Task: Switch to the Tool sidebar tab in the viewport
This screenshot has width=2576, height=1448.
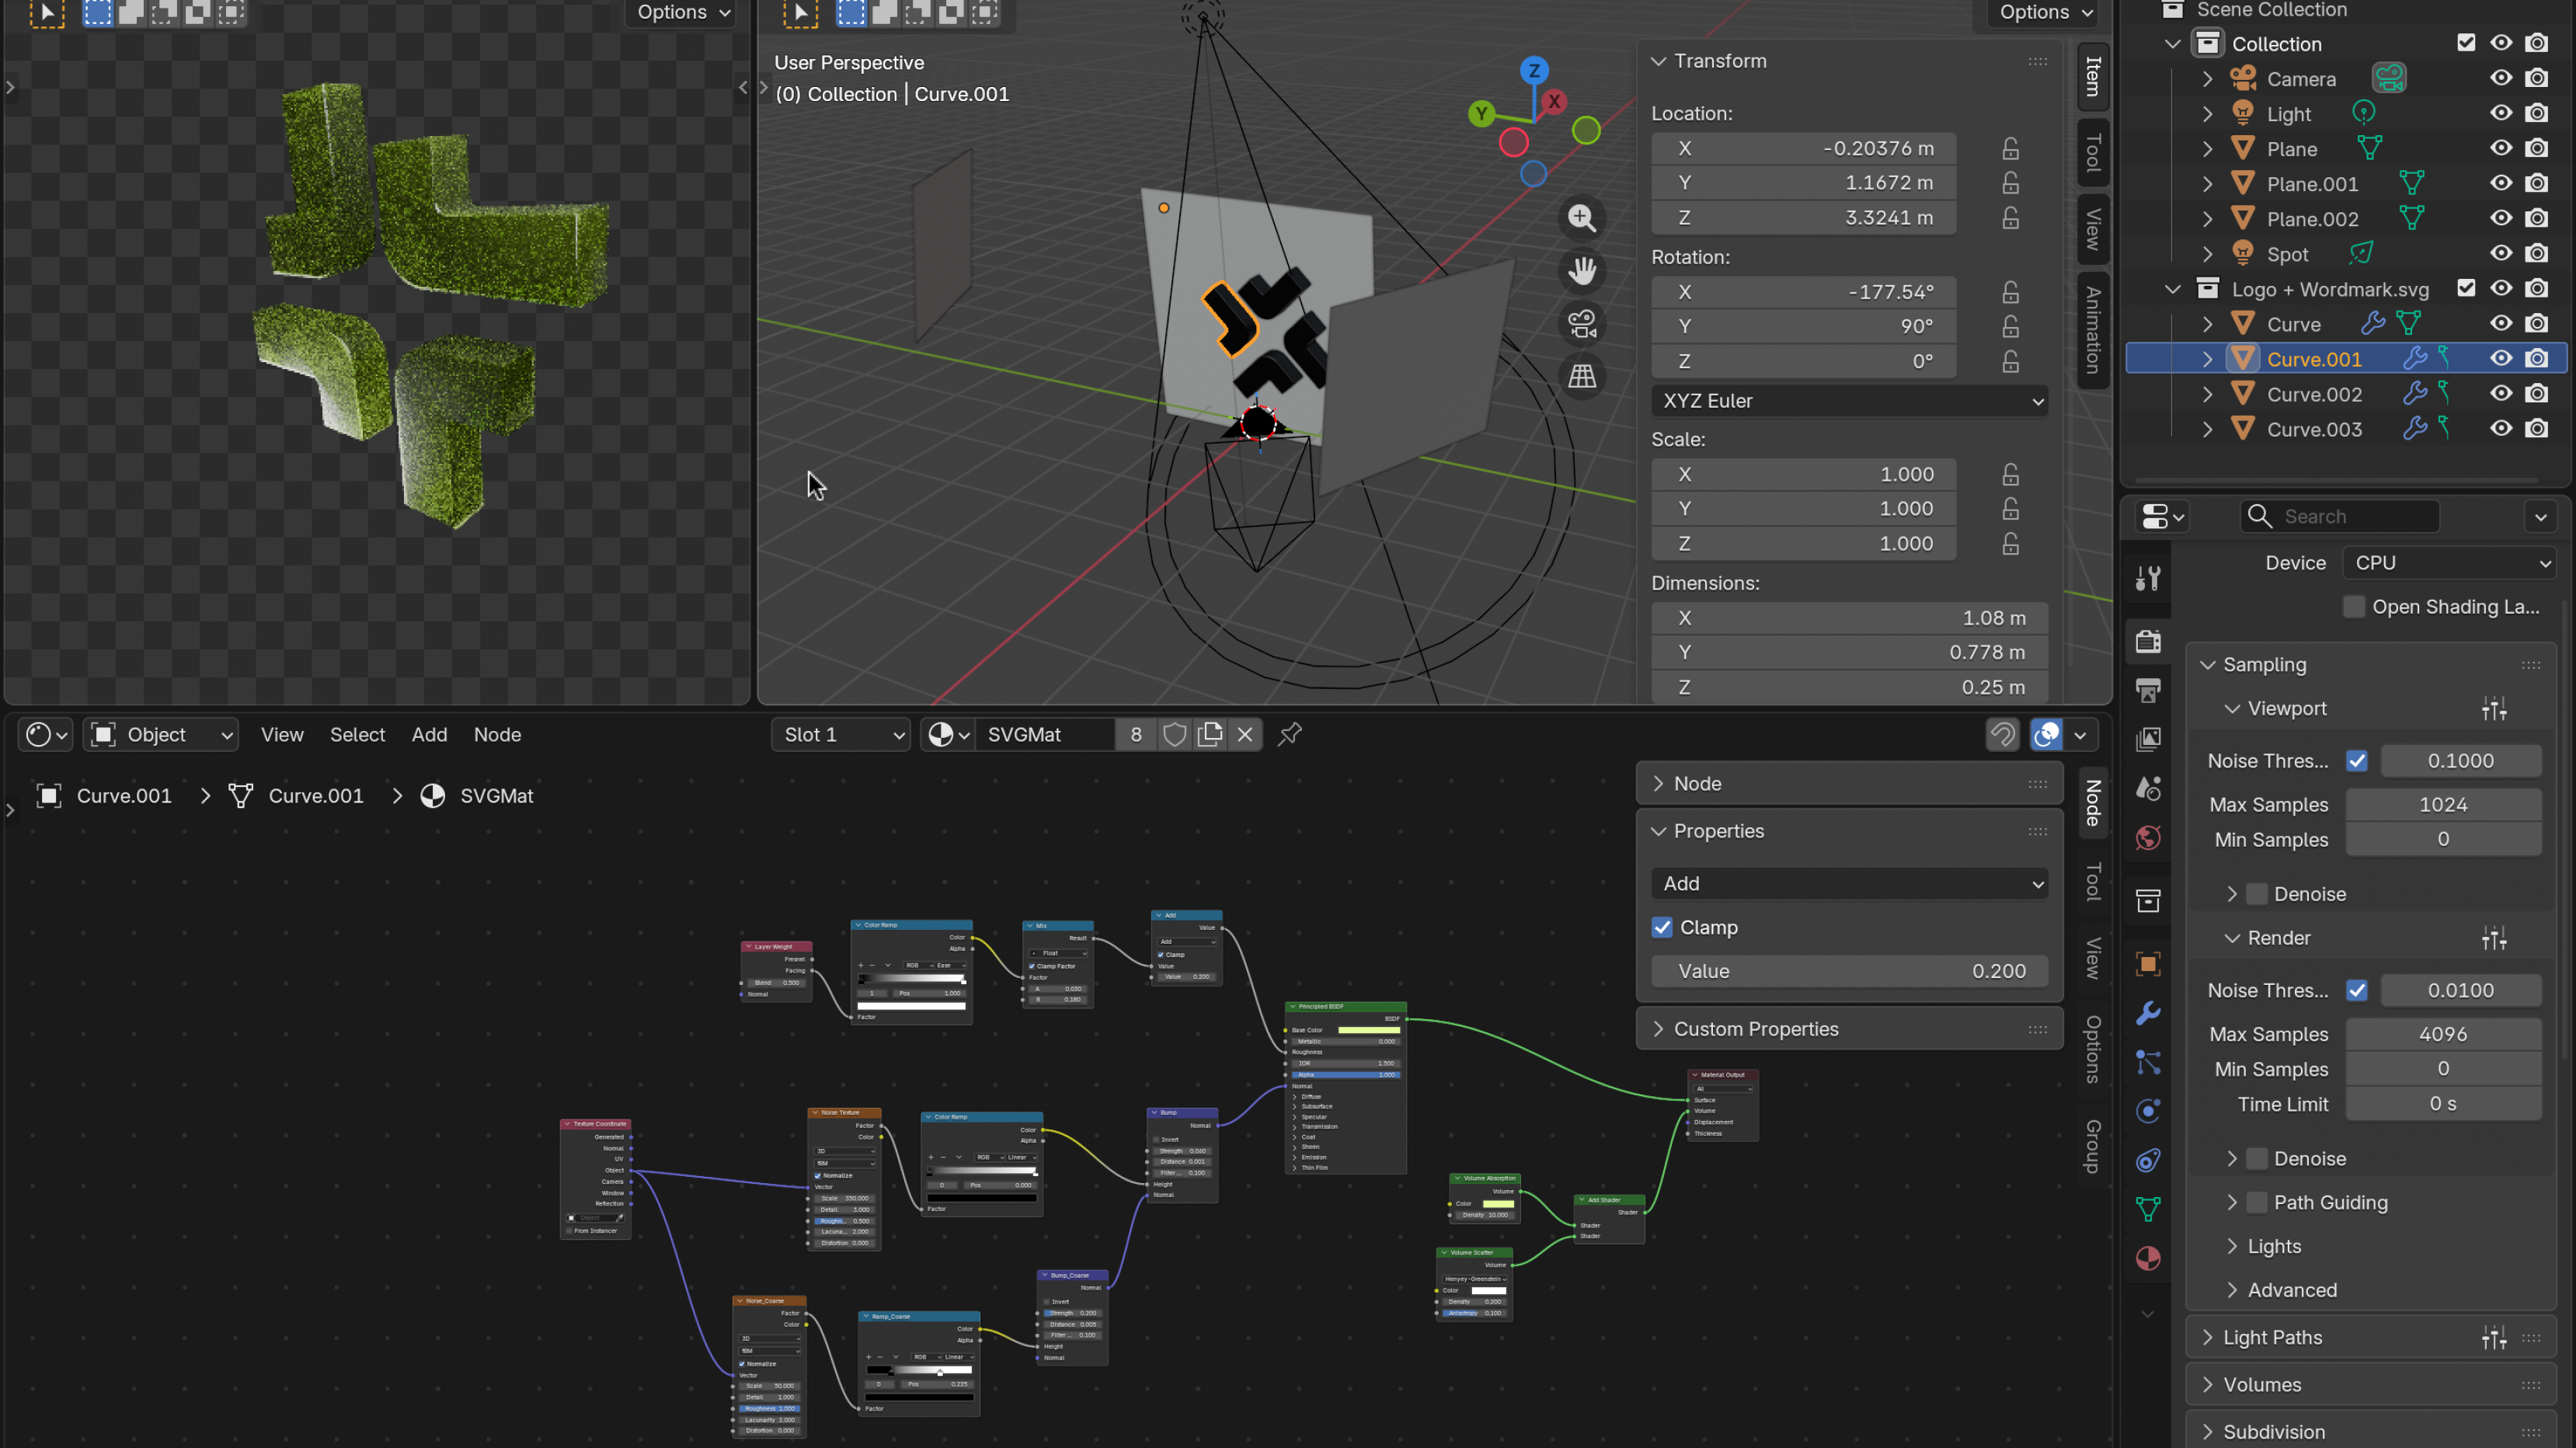Action: [x=2092, y=153]
